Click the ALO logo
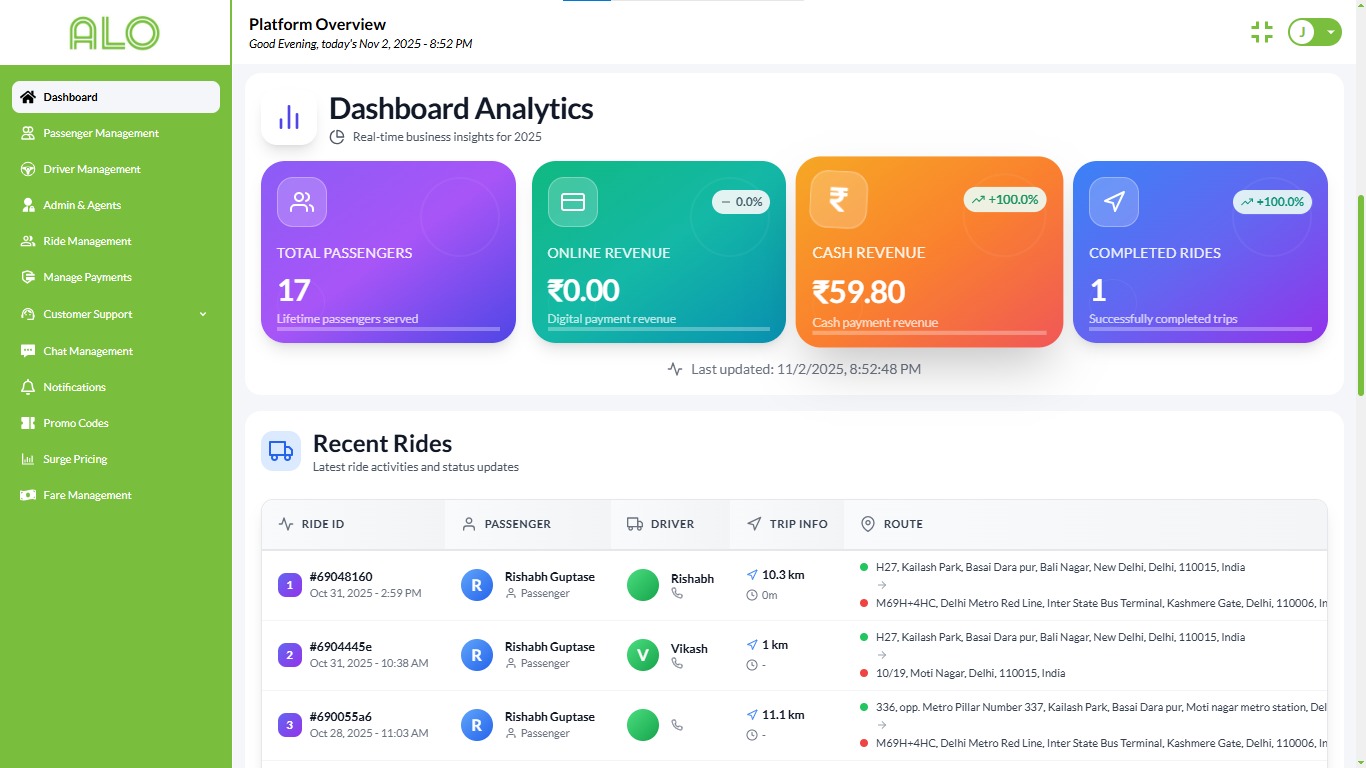This screenshot has height=768, width=1366. click(x=114, y=33)
